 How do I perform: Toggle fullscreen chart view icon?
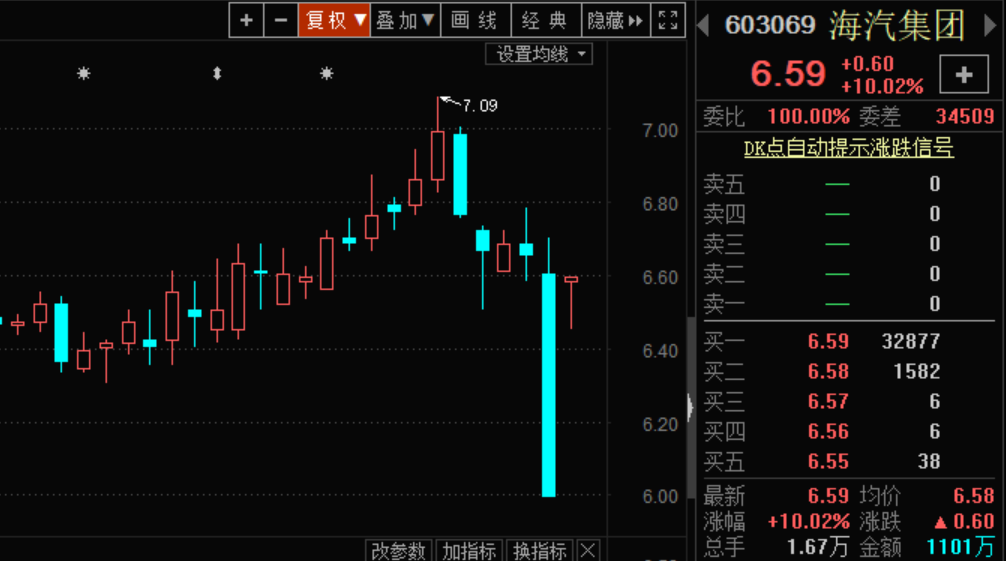click(x=667, y=20)
